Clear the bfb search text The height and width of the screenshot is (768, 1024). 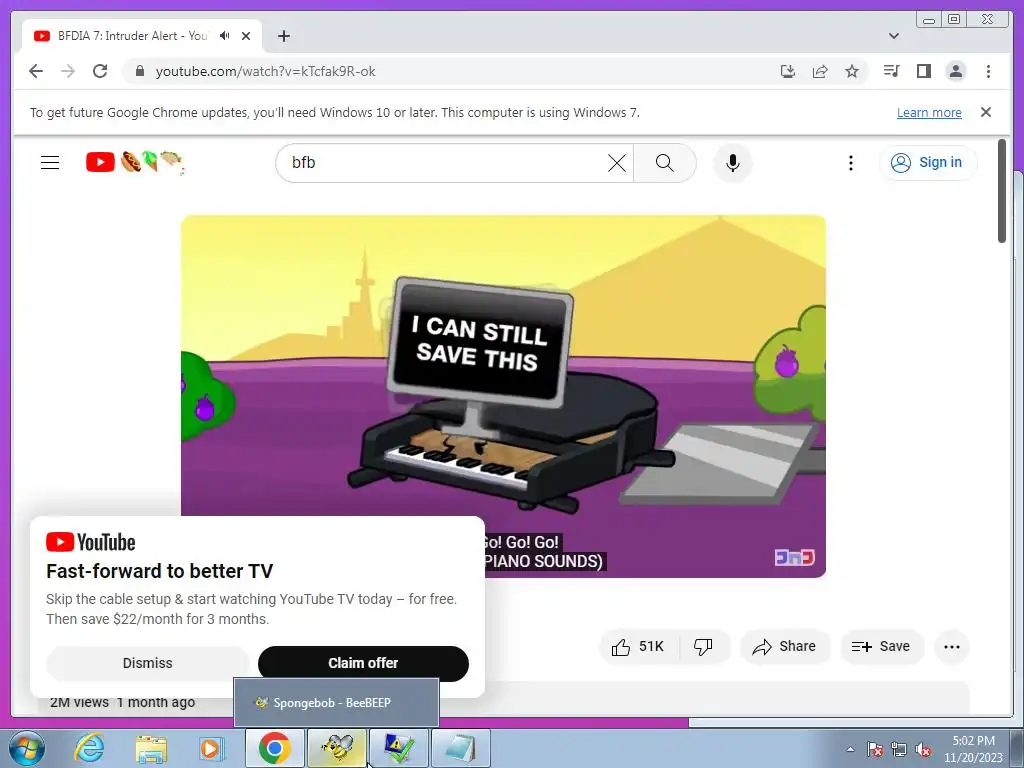[x=617, y=163]
